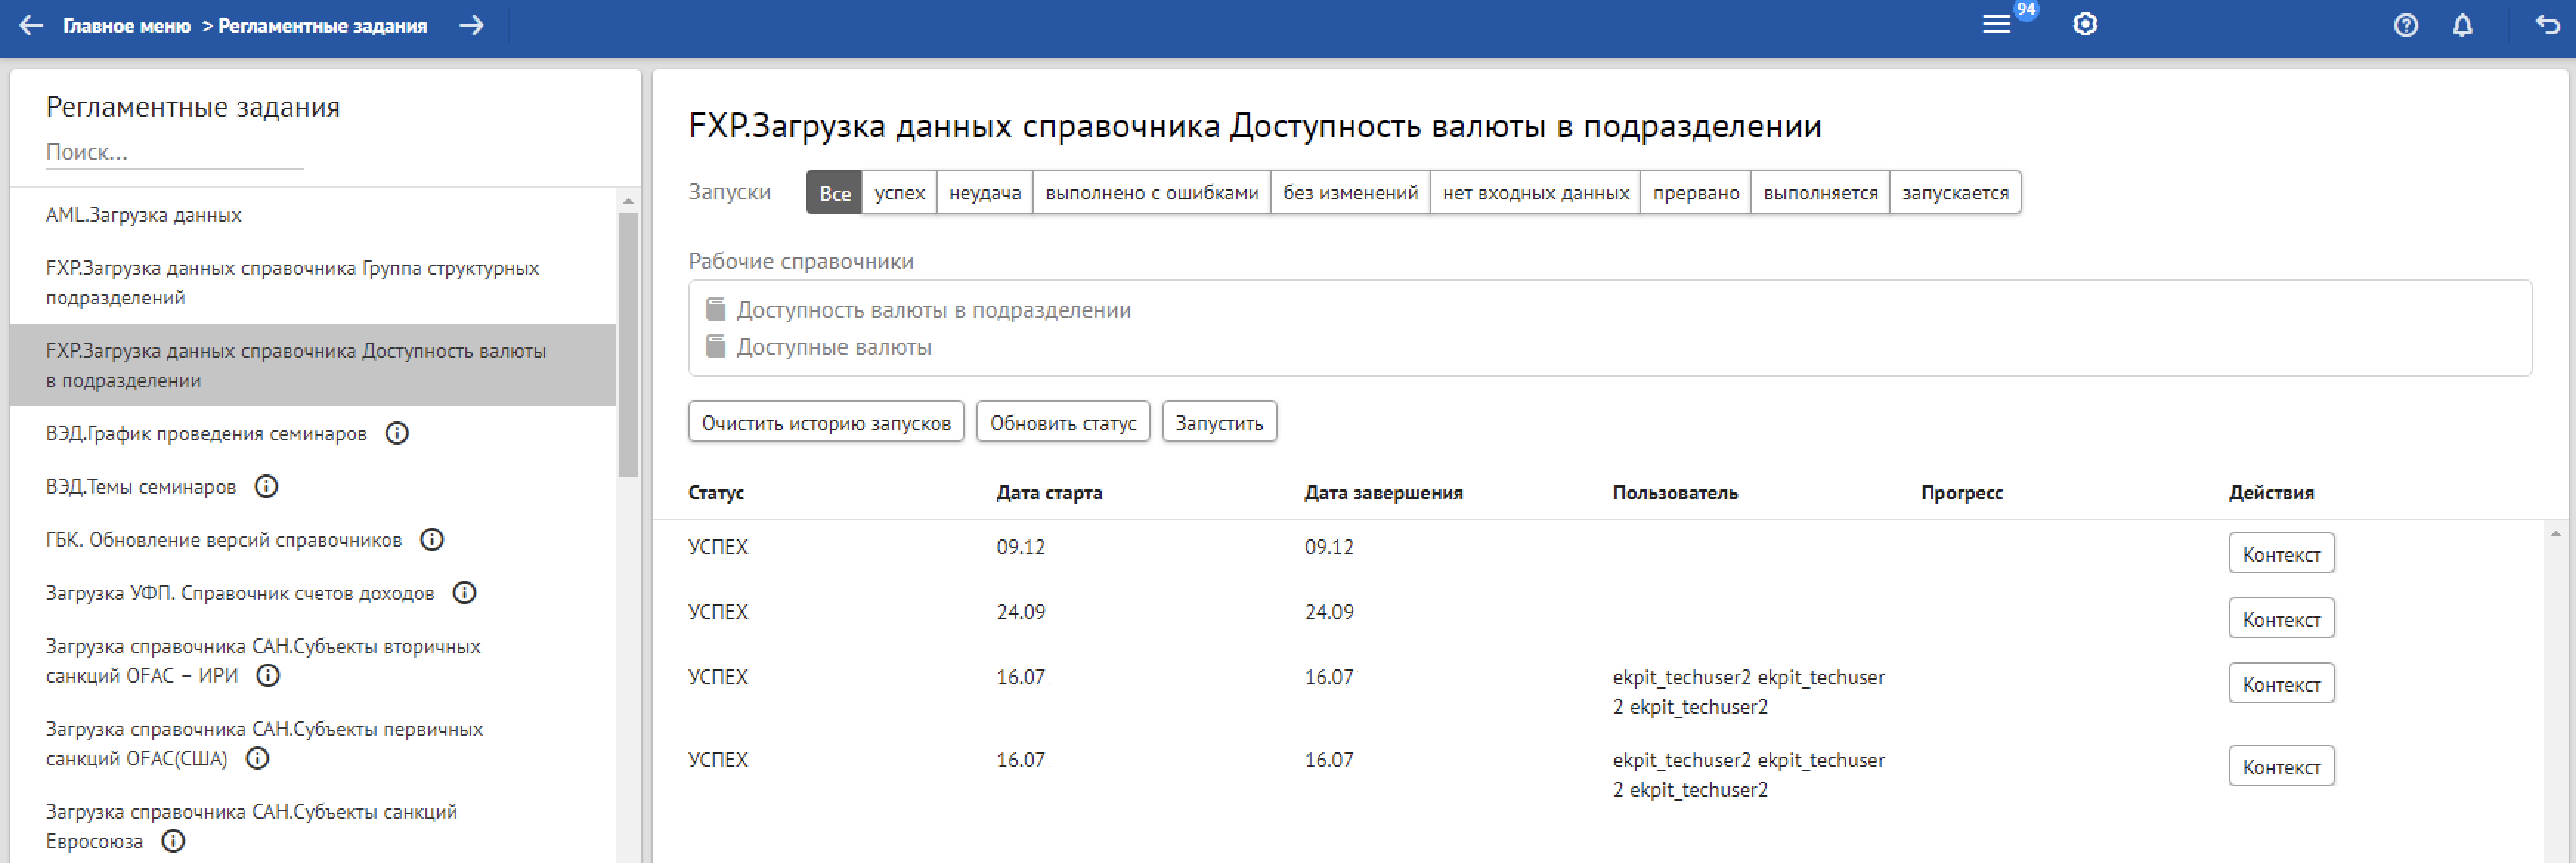The width and height of the screenshot is (2576, 863).
Task: Click info icon next to ВЭД.Темы семинаров
Action: (266, 487)
